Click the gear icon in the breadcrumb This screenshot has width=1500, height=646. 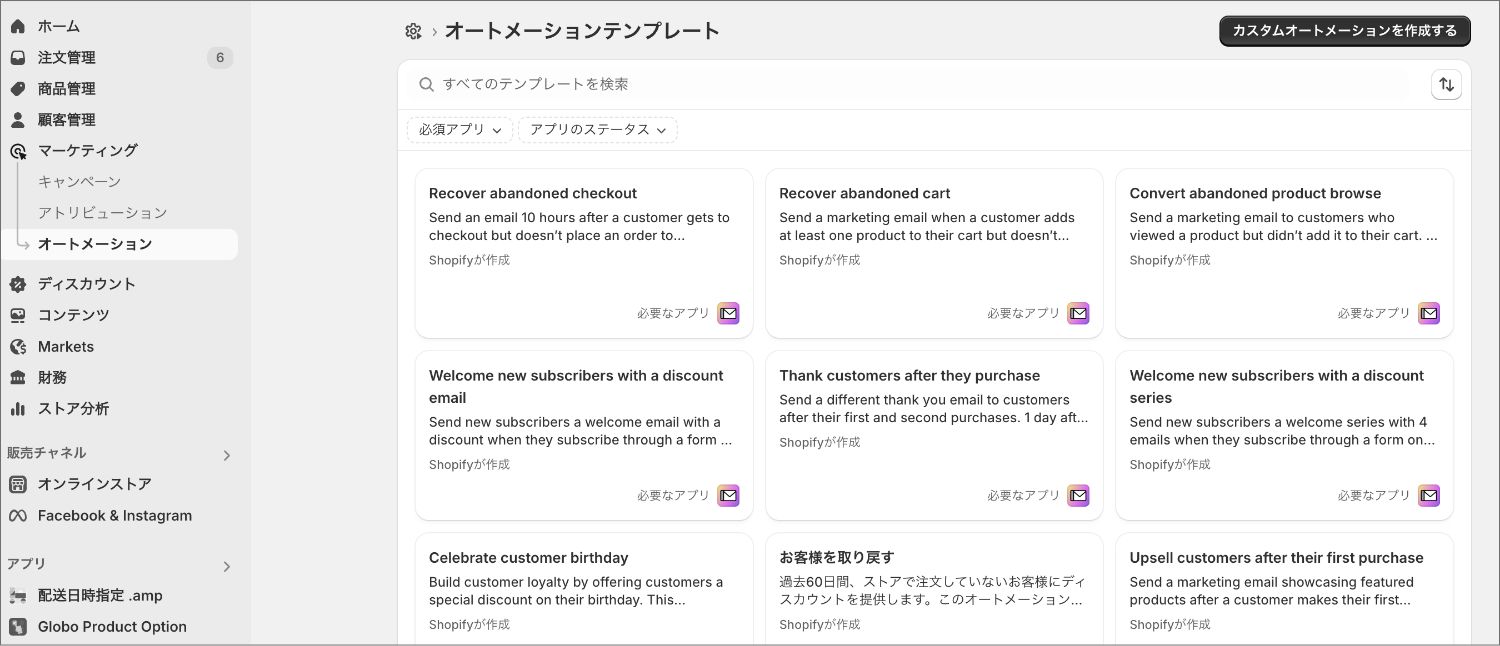(x=413, y=31)
